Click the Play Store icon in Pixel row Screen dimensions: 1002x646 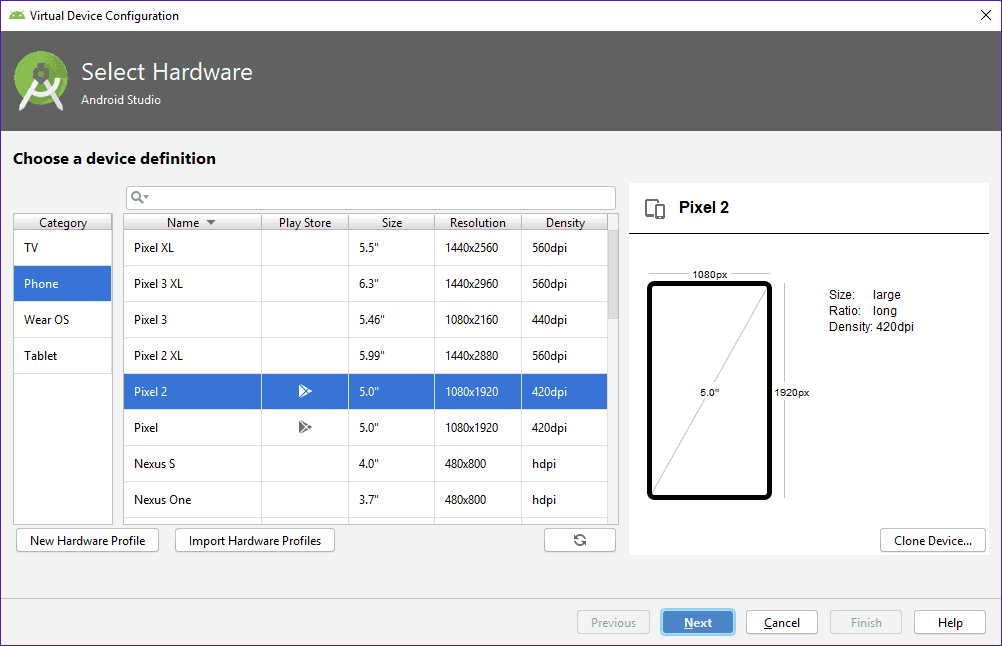(x=305, y=428)
